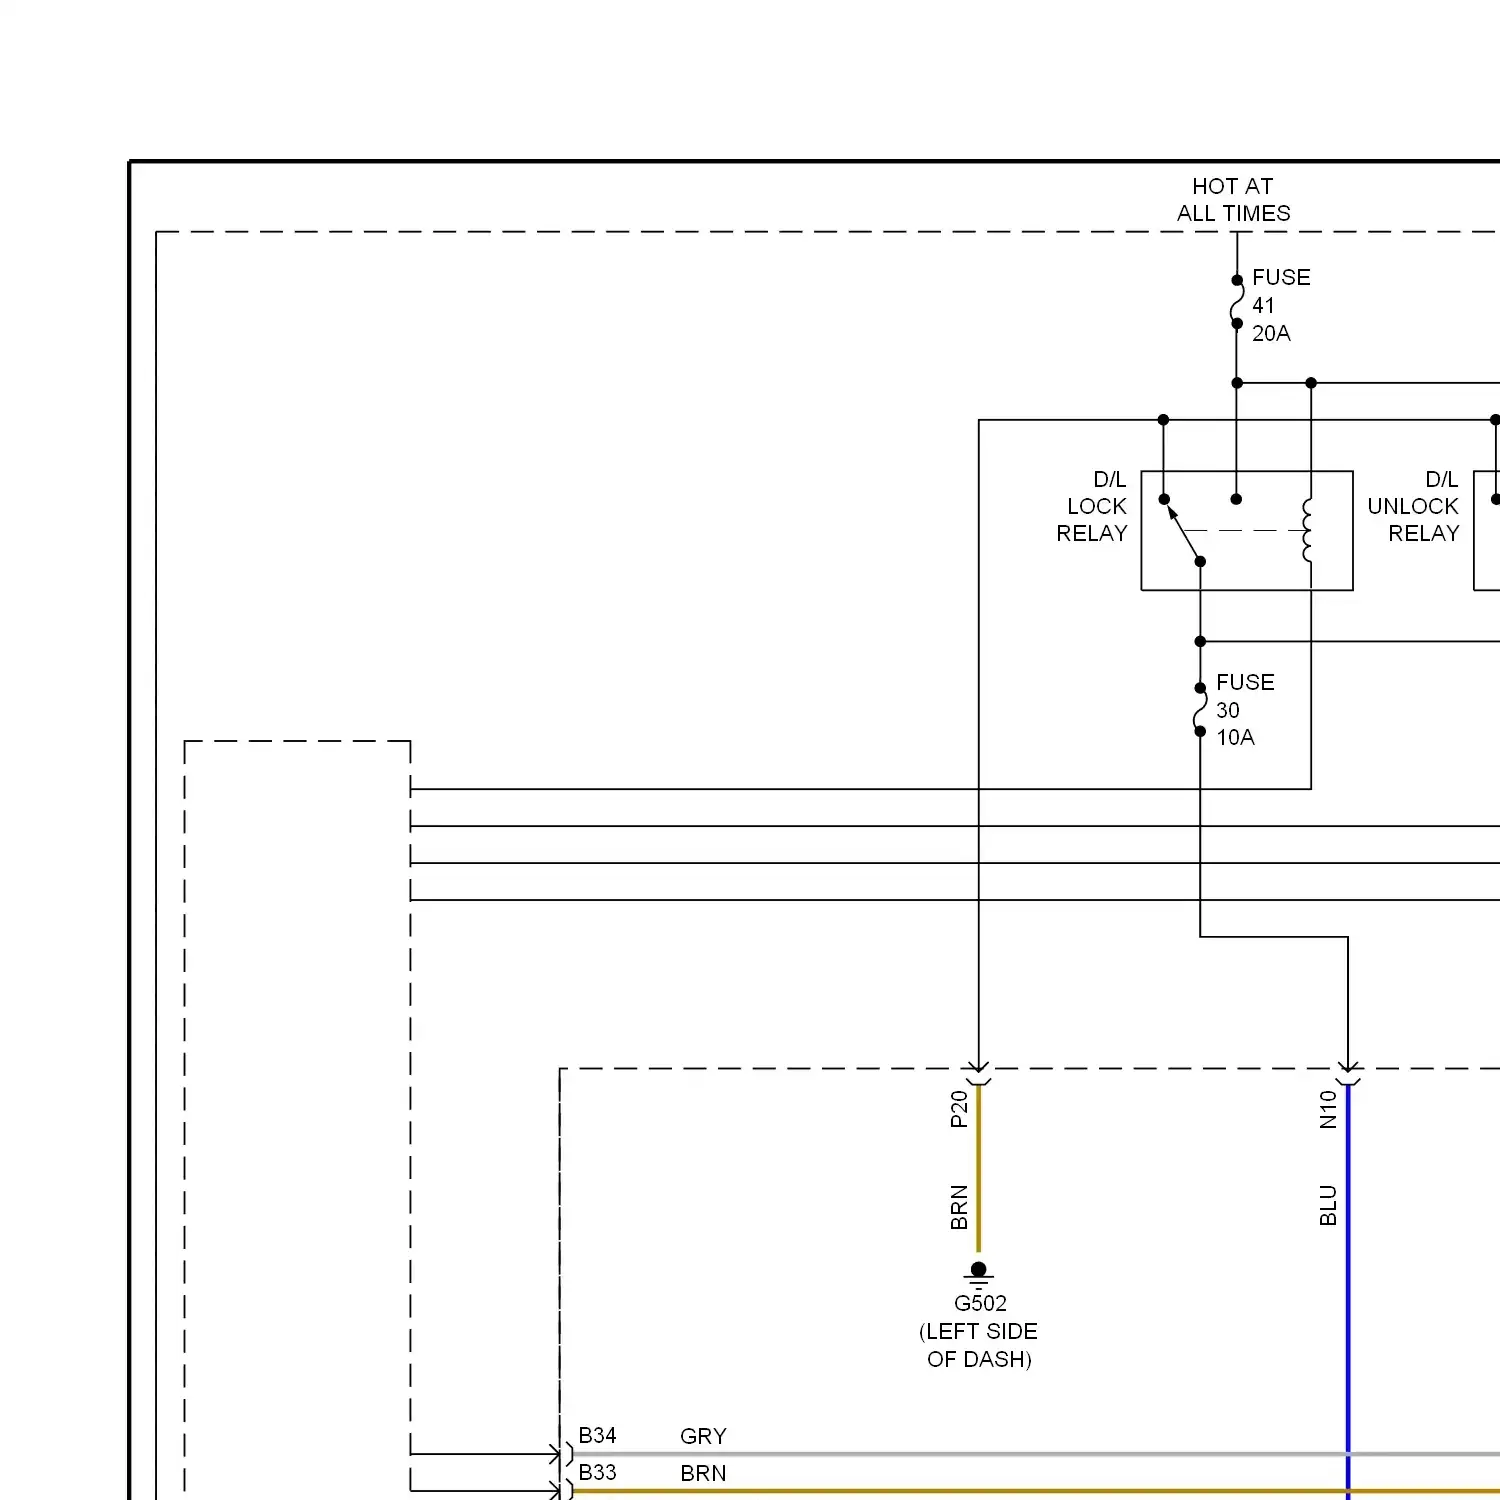Click the P20 pin label

coord(959,1109)
